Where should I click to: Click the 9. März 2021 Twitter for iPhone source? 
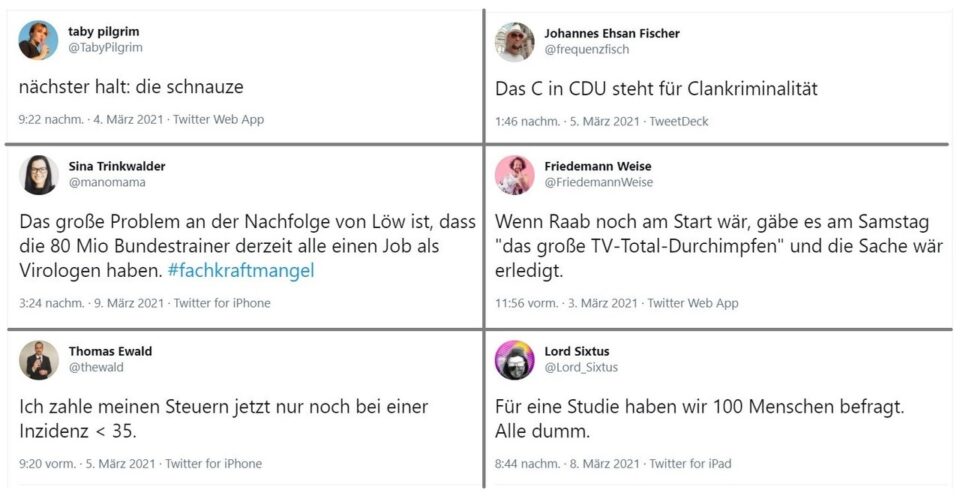tap(222, 303)
